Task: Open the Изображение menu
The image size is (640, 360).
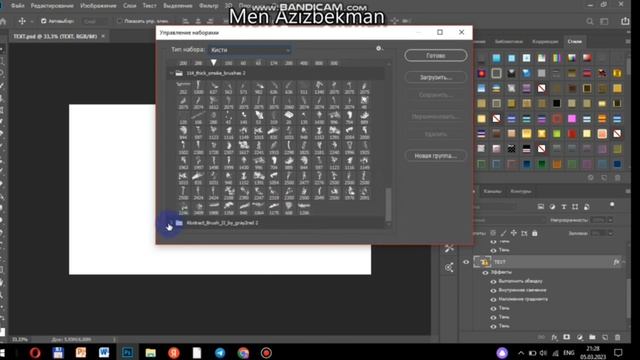Action: pos(98,6)
